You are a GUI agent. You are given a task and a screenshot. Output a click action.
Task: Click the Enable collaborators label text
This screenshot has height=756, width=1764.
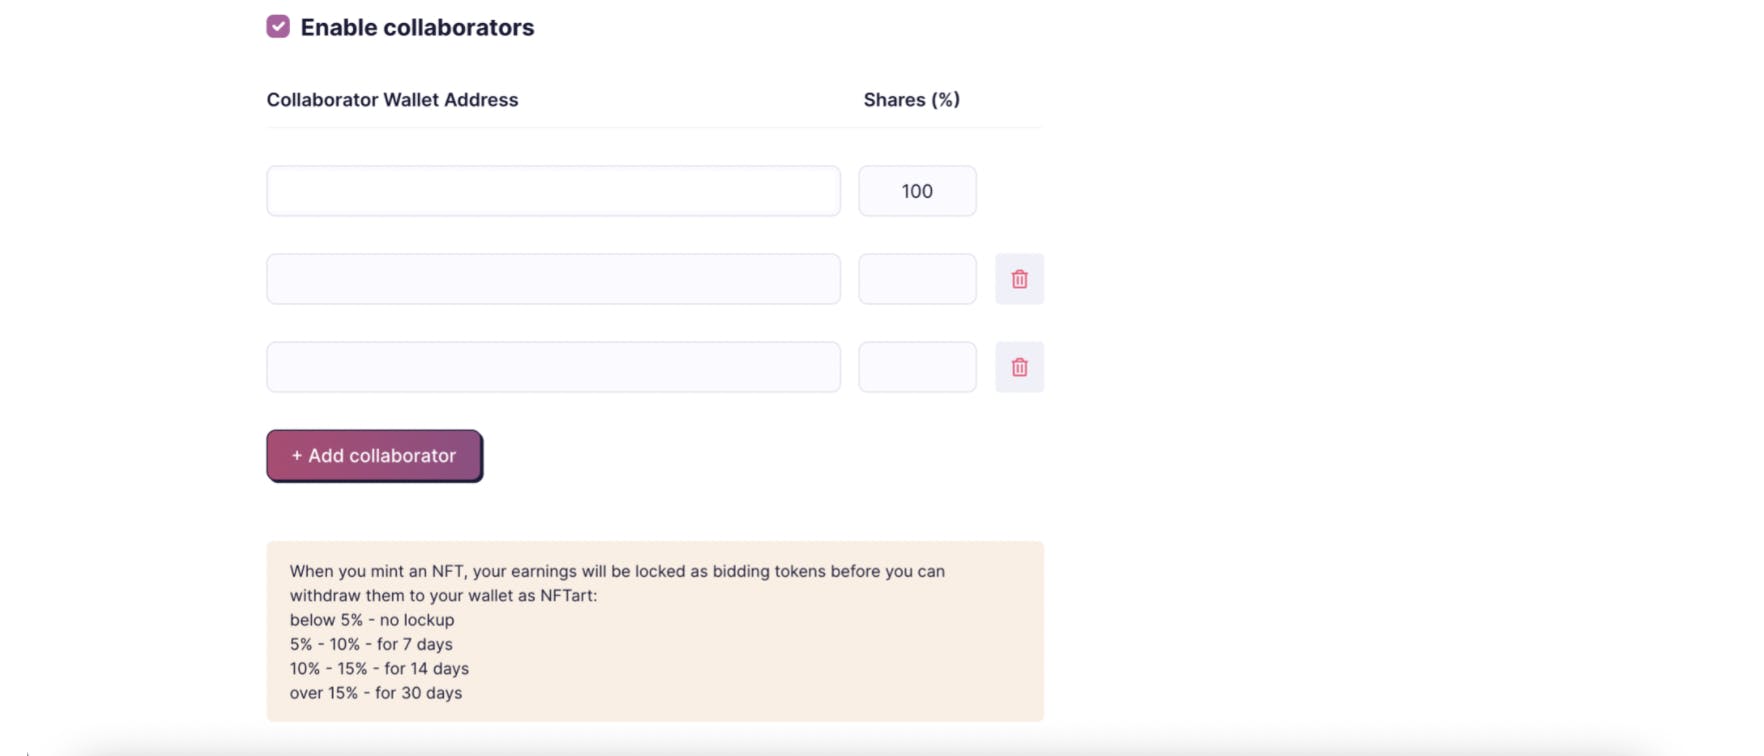pos(417,27)
